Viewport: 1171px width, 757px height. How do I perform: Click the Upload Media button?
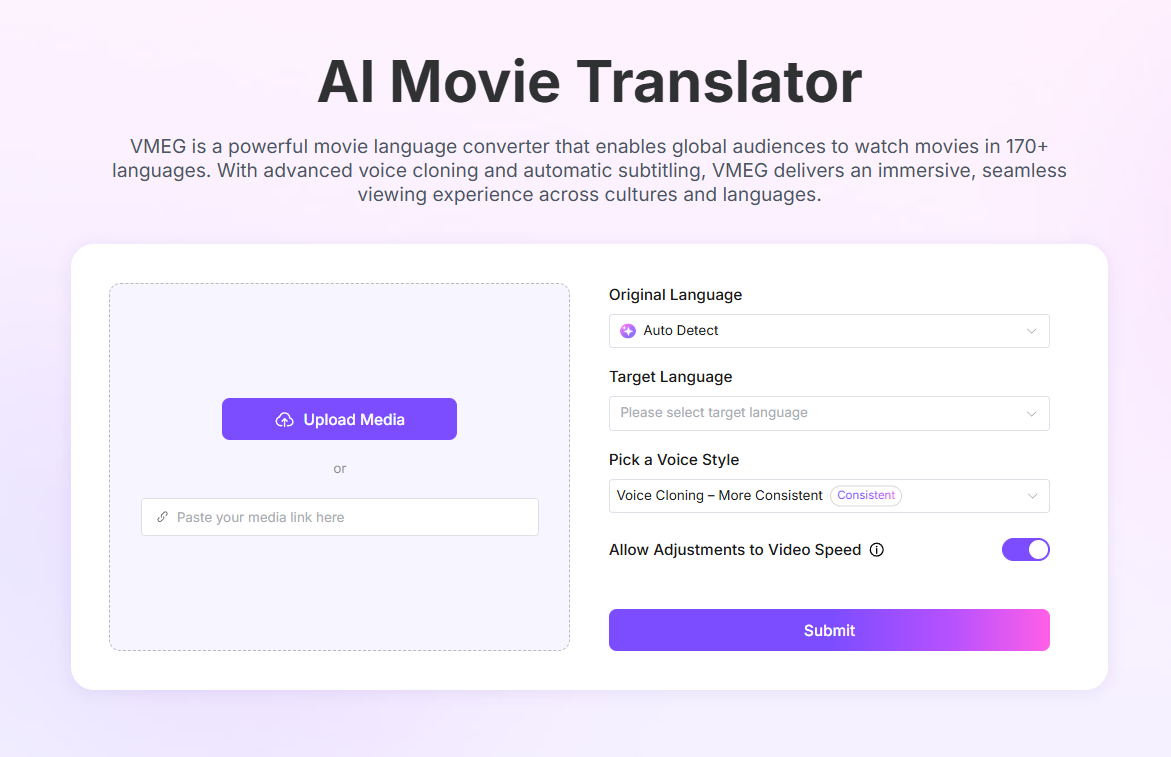(339, 418)
